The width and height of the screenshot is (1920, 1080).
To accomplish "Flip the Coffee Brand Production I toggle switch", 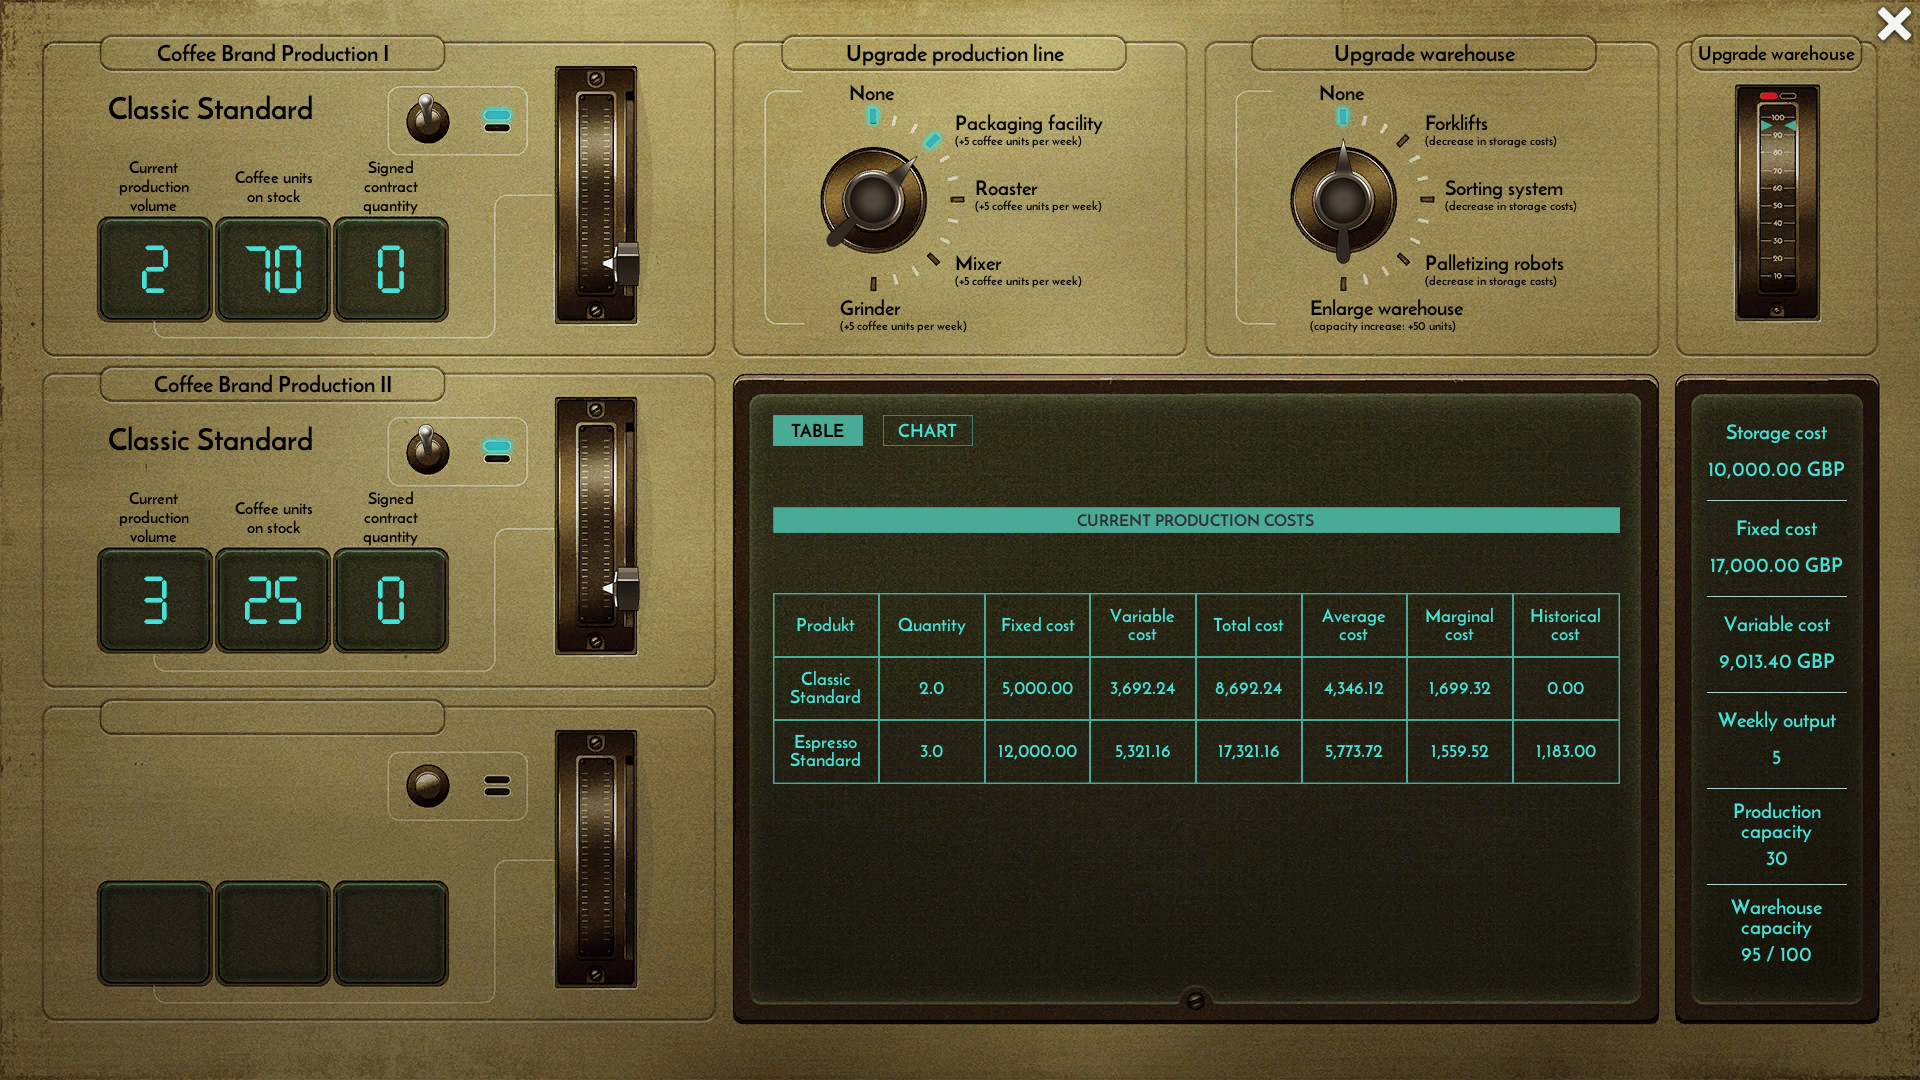I will (427, 120).
